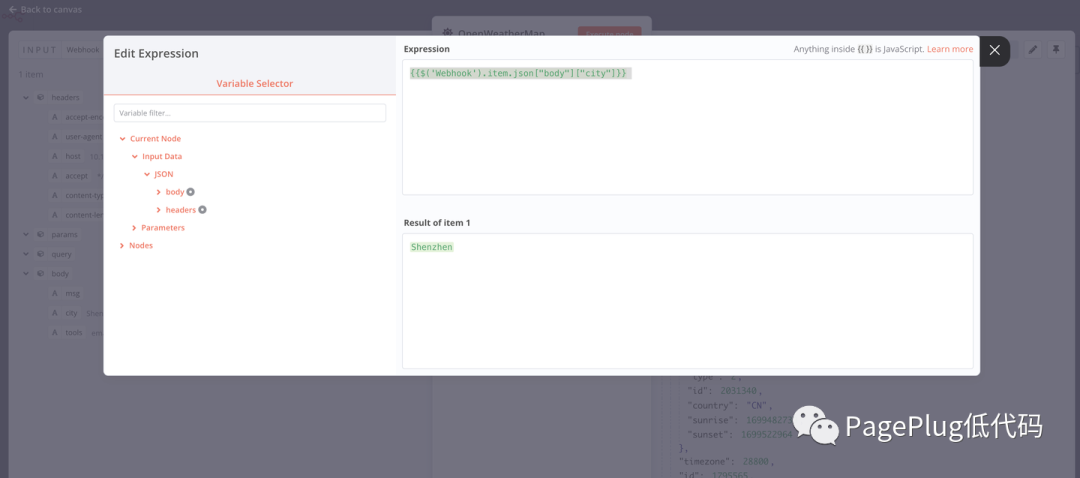Collapse body group in input panel
This screenshot has width=1080, height=478.
coord(25,273)
